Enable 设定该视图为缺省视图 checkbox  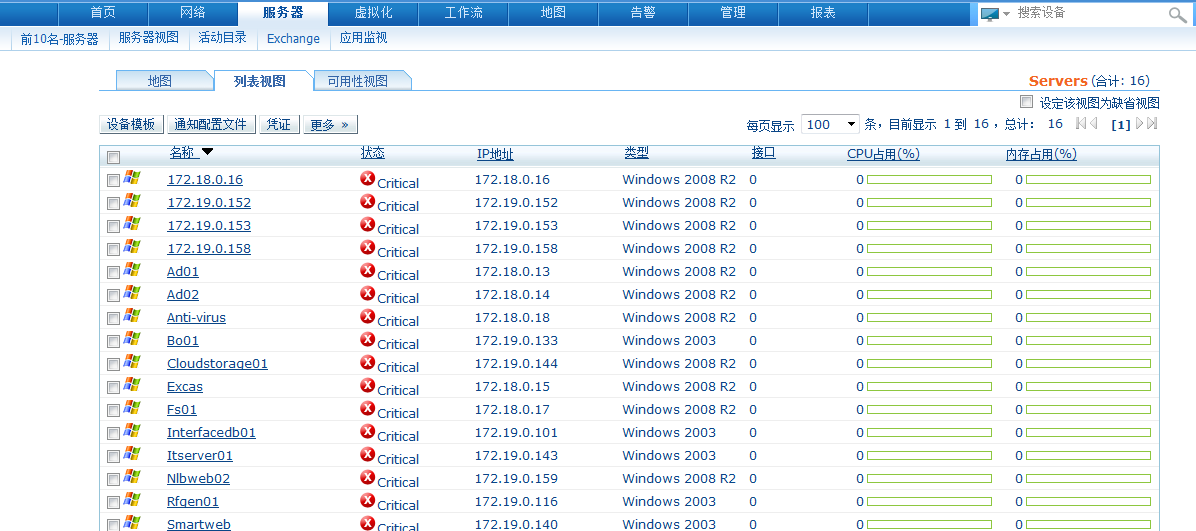pos(1026,102)
